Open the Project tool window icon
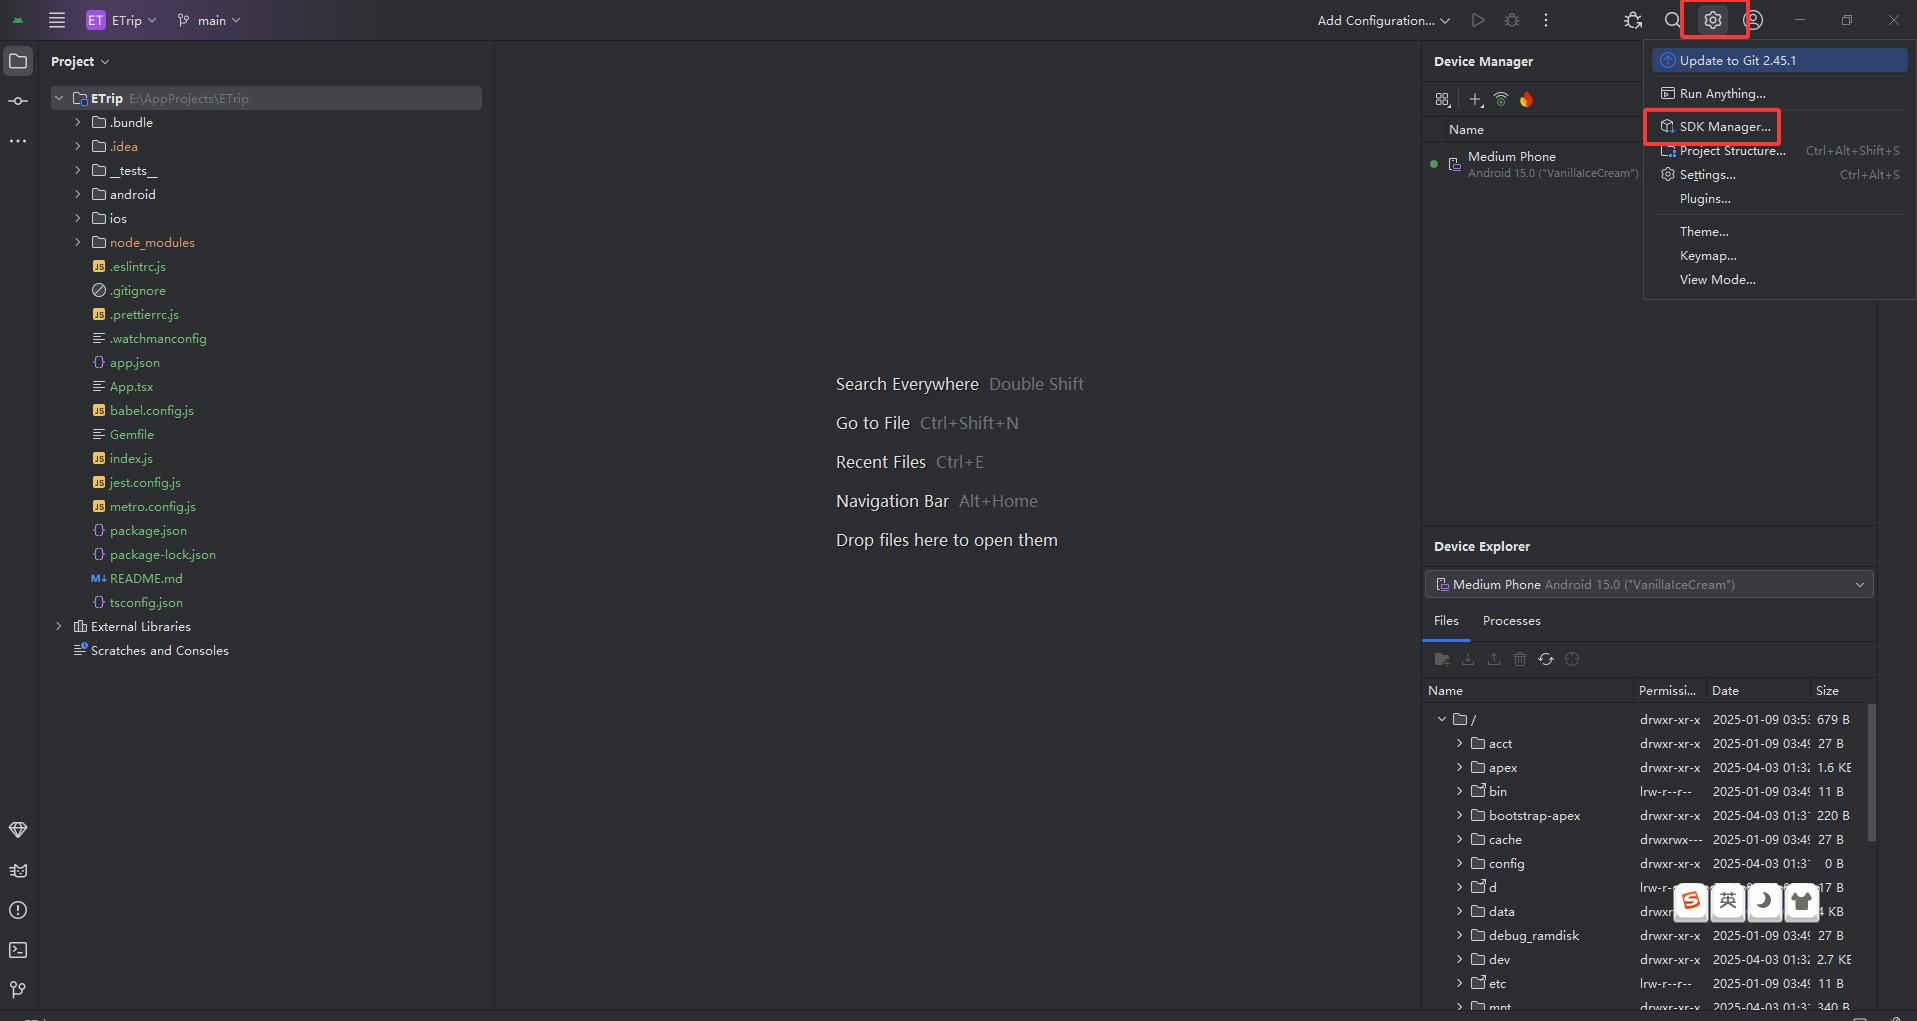This screenshot has width=1917, height=1021. click(18, 61)
